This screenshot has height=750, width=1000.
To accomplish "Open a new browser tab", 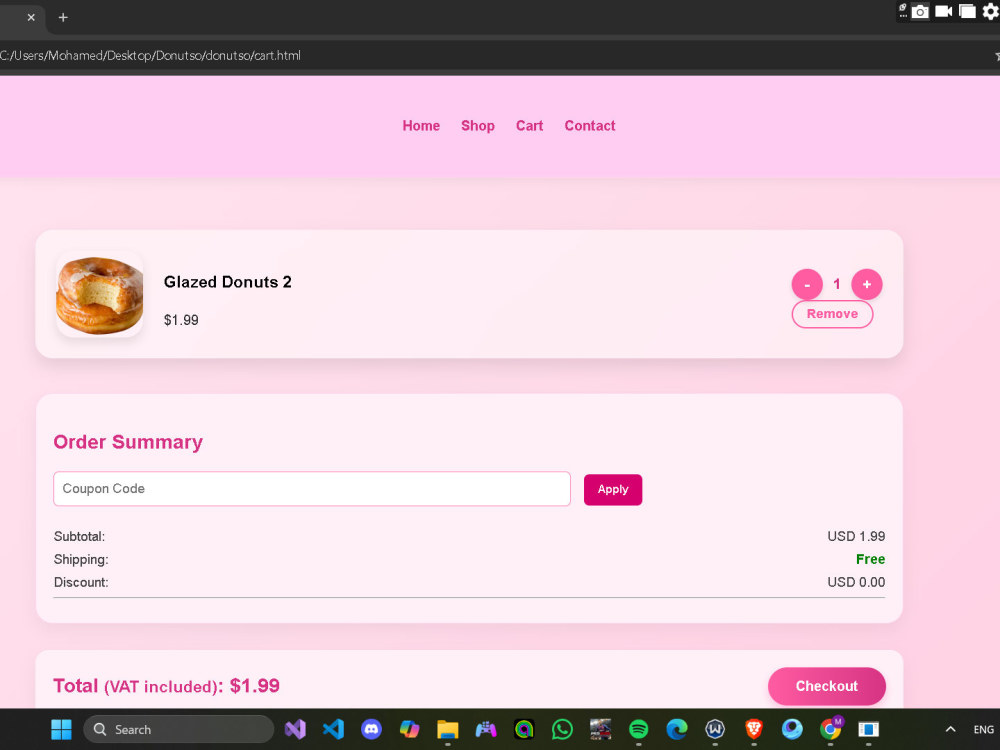I will 62,18.
